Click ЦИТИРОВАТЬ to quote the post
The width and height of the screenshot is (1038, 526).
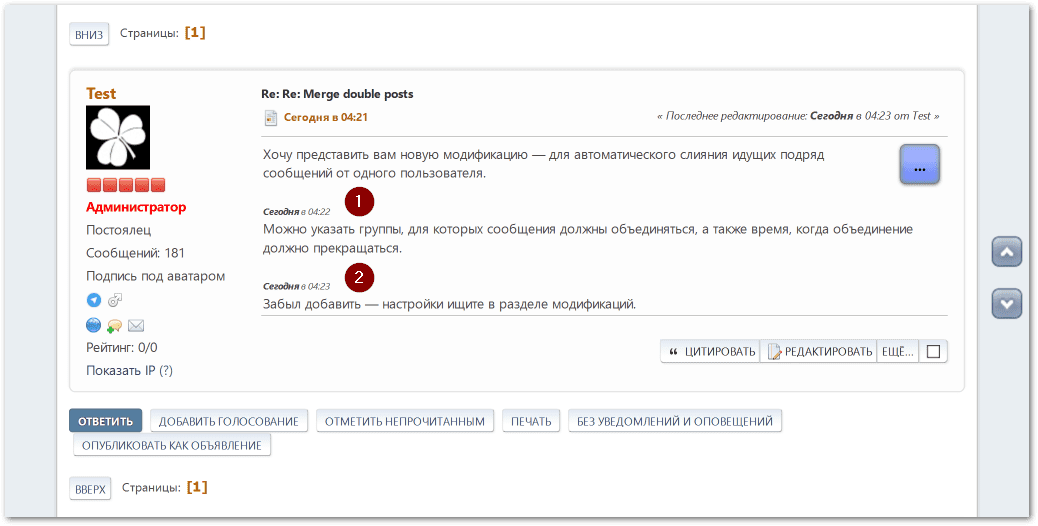[x=711, y=352]
